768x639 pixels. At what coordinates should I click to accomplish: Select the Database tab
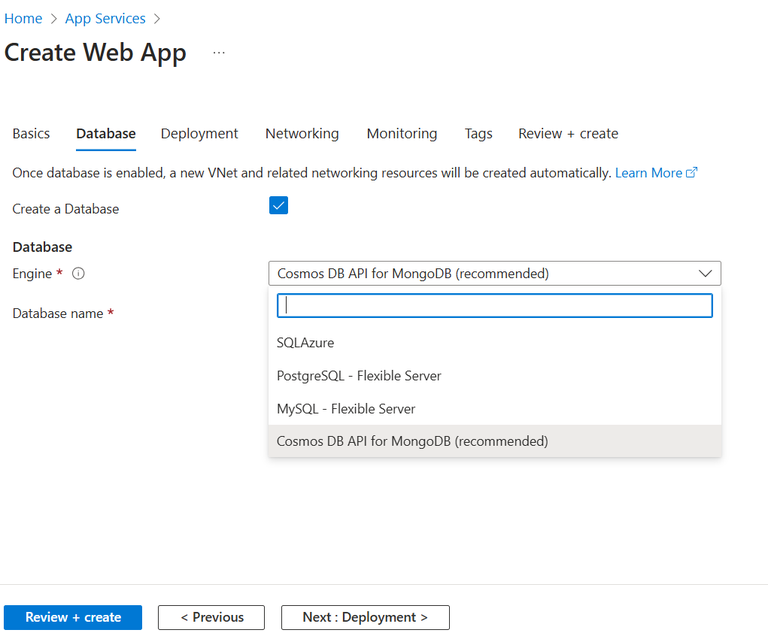click(106, 133)
